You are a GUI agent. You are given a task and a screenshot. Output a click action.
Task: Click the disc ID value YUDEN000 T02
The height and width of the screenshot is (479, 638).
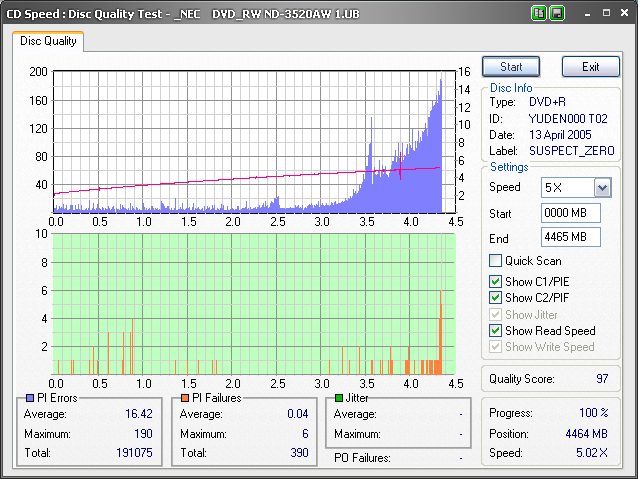pos(568,118)
